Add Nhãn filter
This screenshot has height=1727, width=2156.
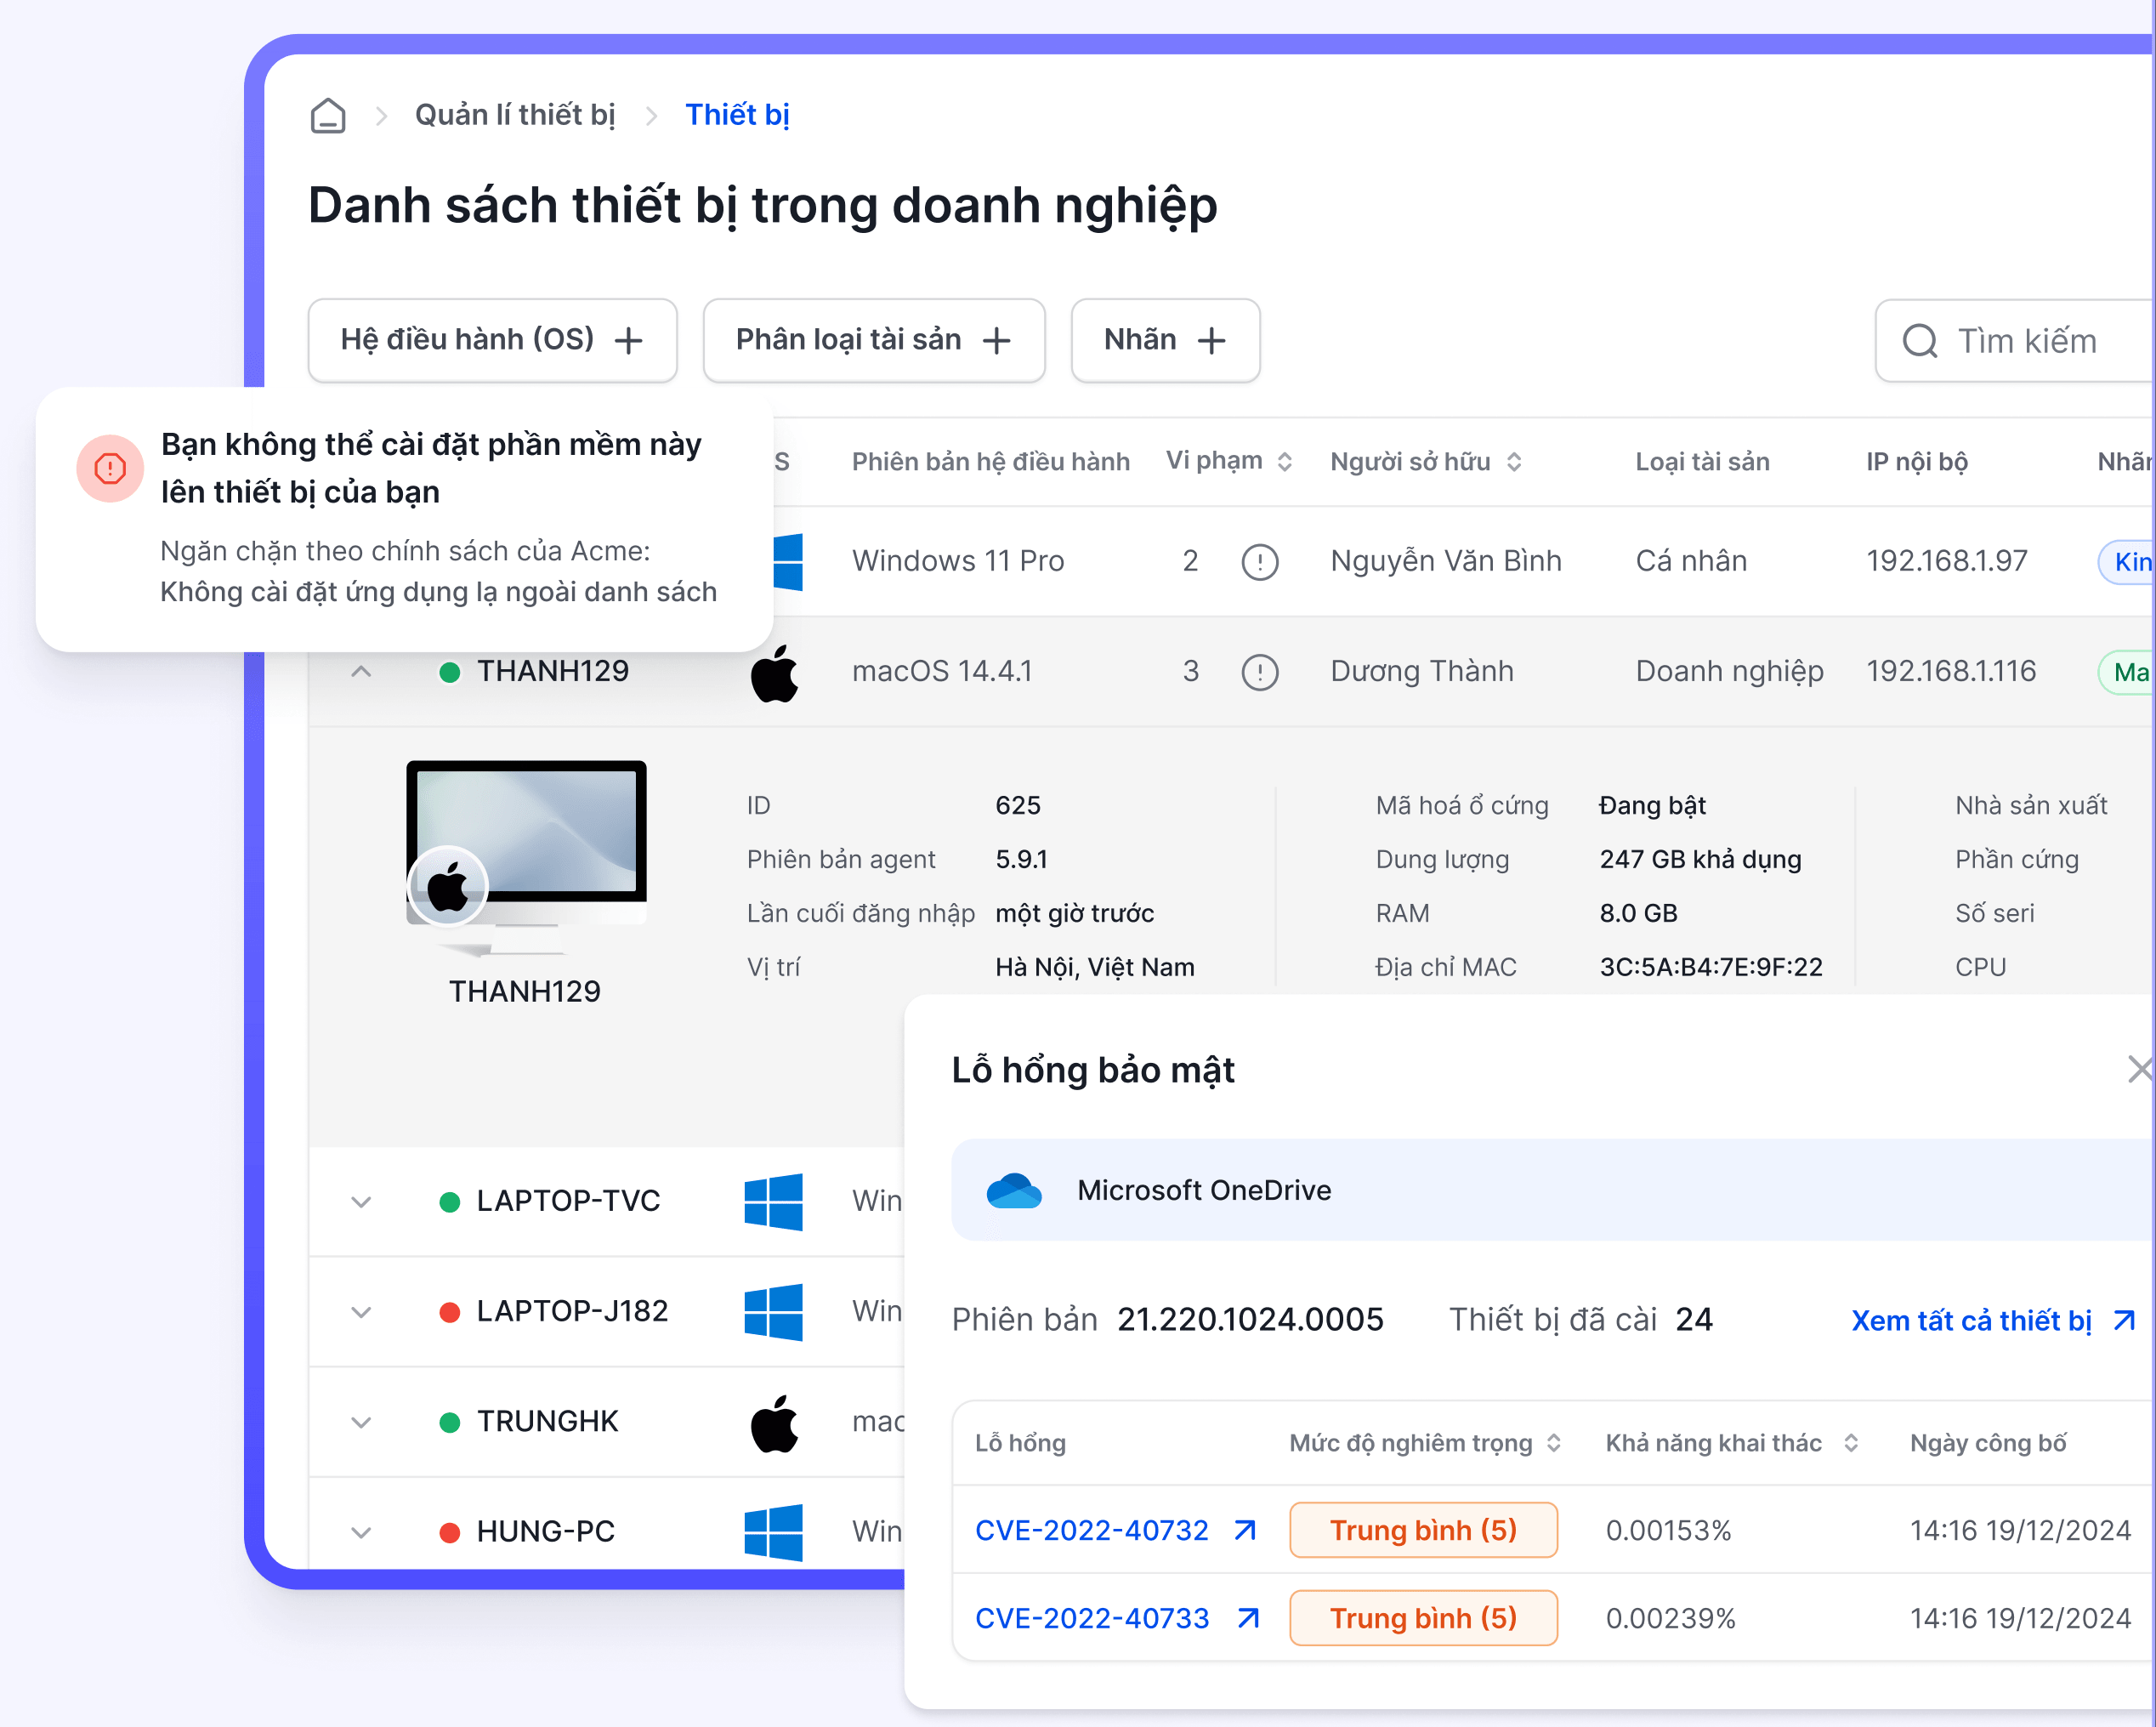(x=1165, y=340)
